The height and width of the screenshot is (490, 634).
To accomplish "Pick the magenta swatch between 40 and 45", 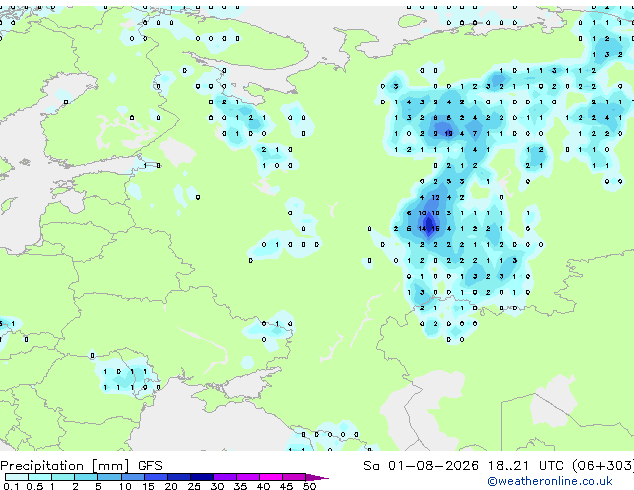I will coord(271,477).
